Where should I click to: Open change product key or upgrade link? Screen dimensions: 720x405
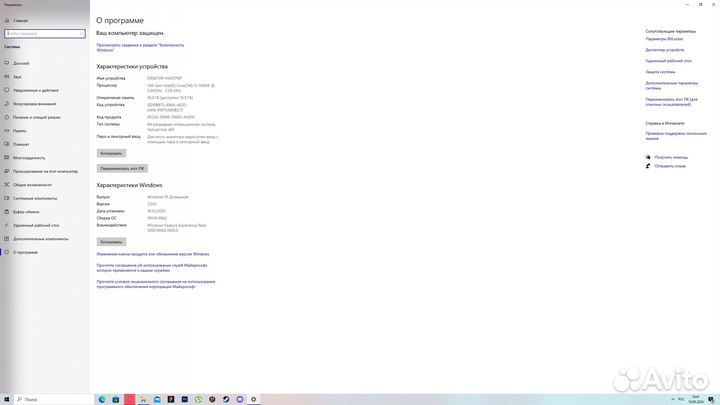[x=153, y=254]
